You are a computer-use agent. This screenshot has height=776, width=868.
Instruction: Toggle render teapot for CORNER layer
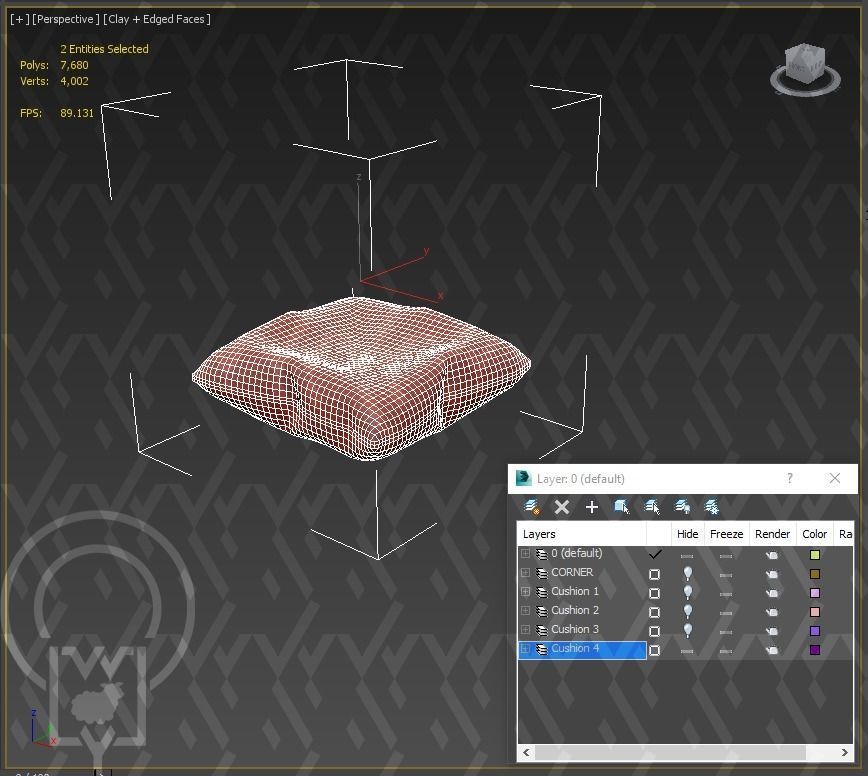tap(772, 575)
